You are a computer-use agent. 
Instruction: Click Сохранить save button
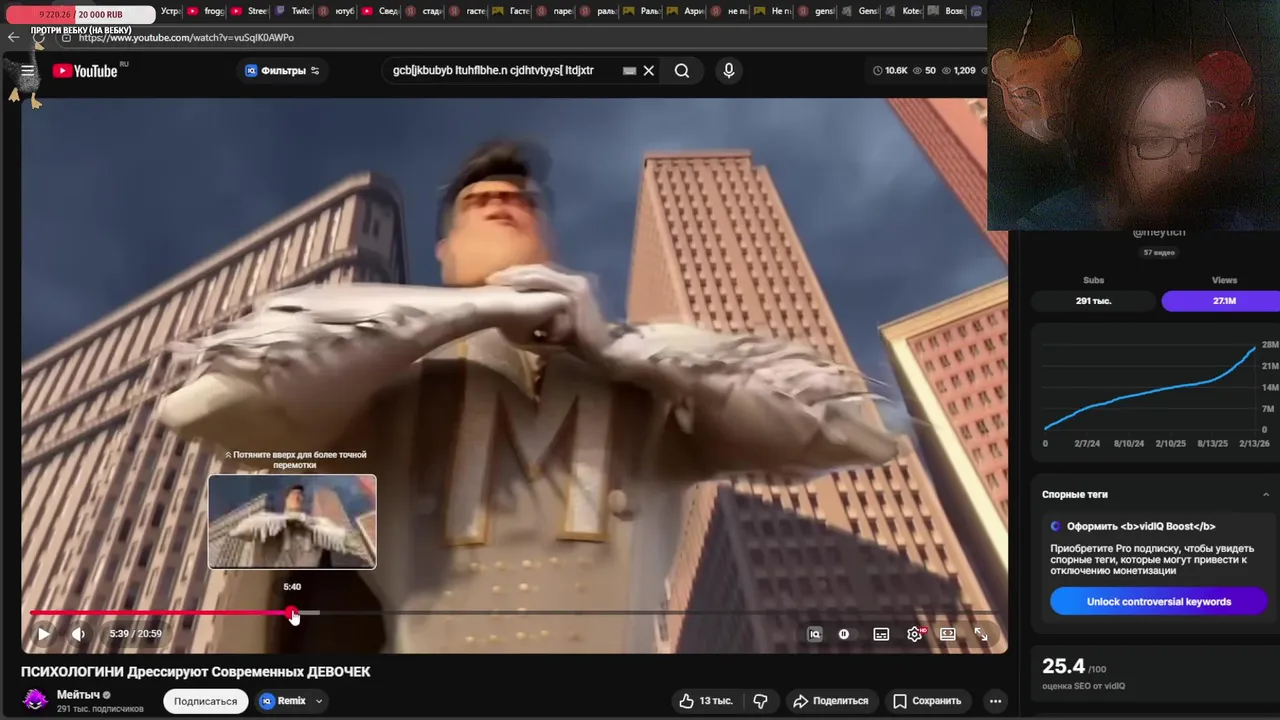[x=927, y=701]
